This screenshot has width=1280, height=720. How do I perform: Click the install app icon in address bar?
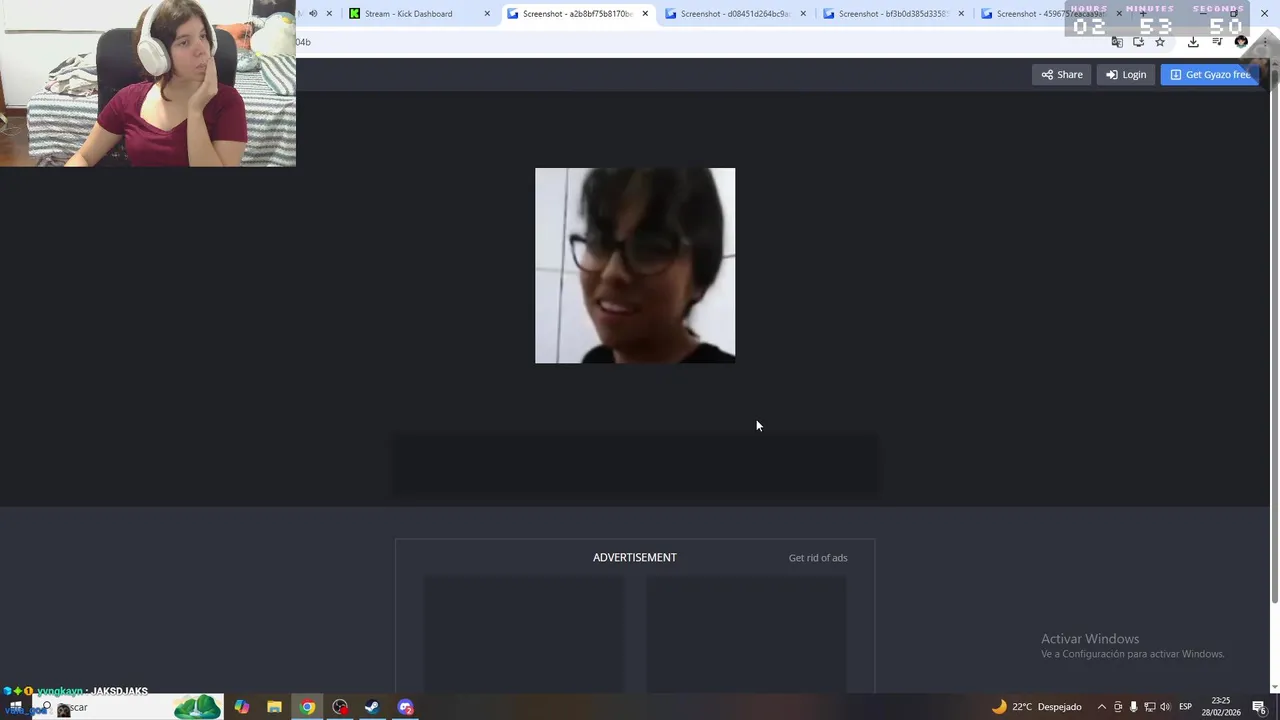[x=1138, y=42]
